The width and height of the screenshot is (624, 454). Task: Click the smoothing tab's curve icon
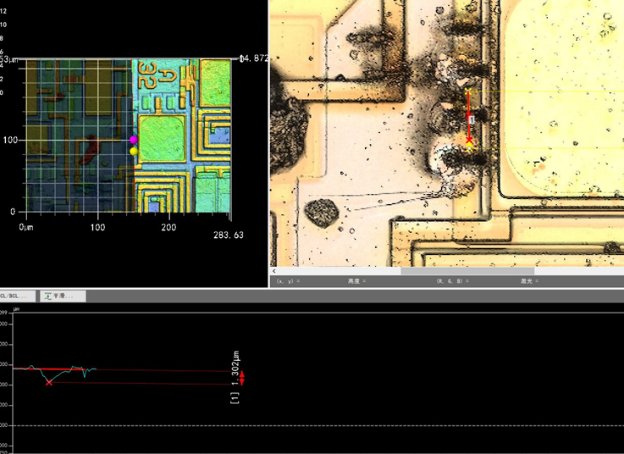(49, 297)
